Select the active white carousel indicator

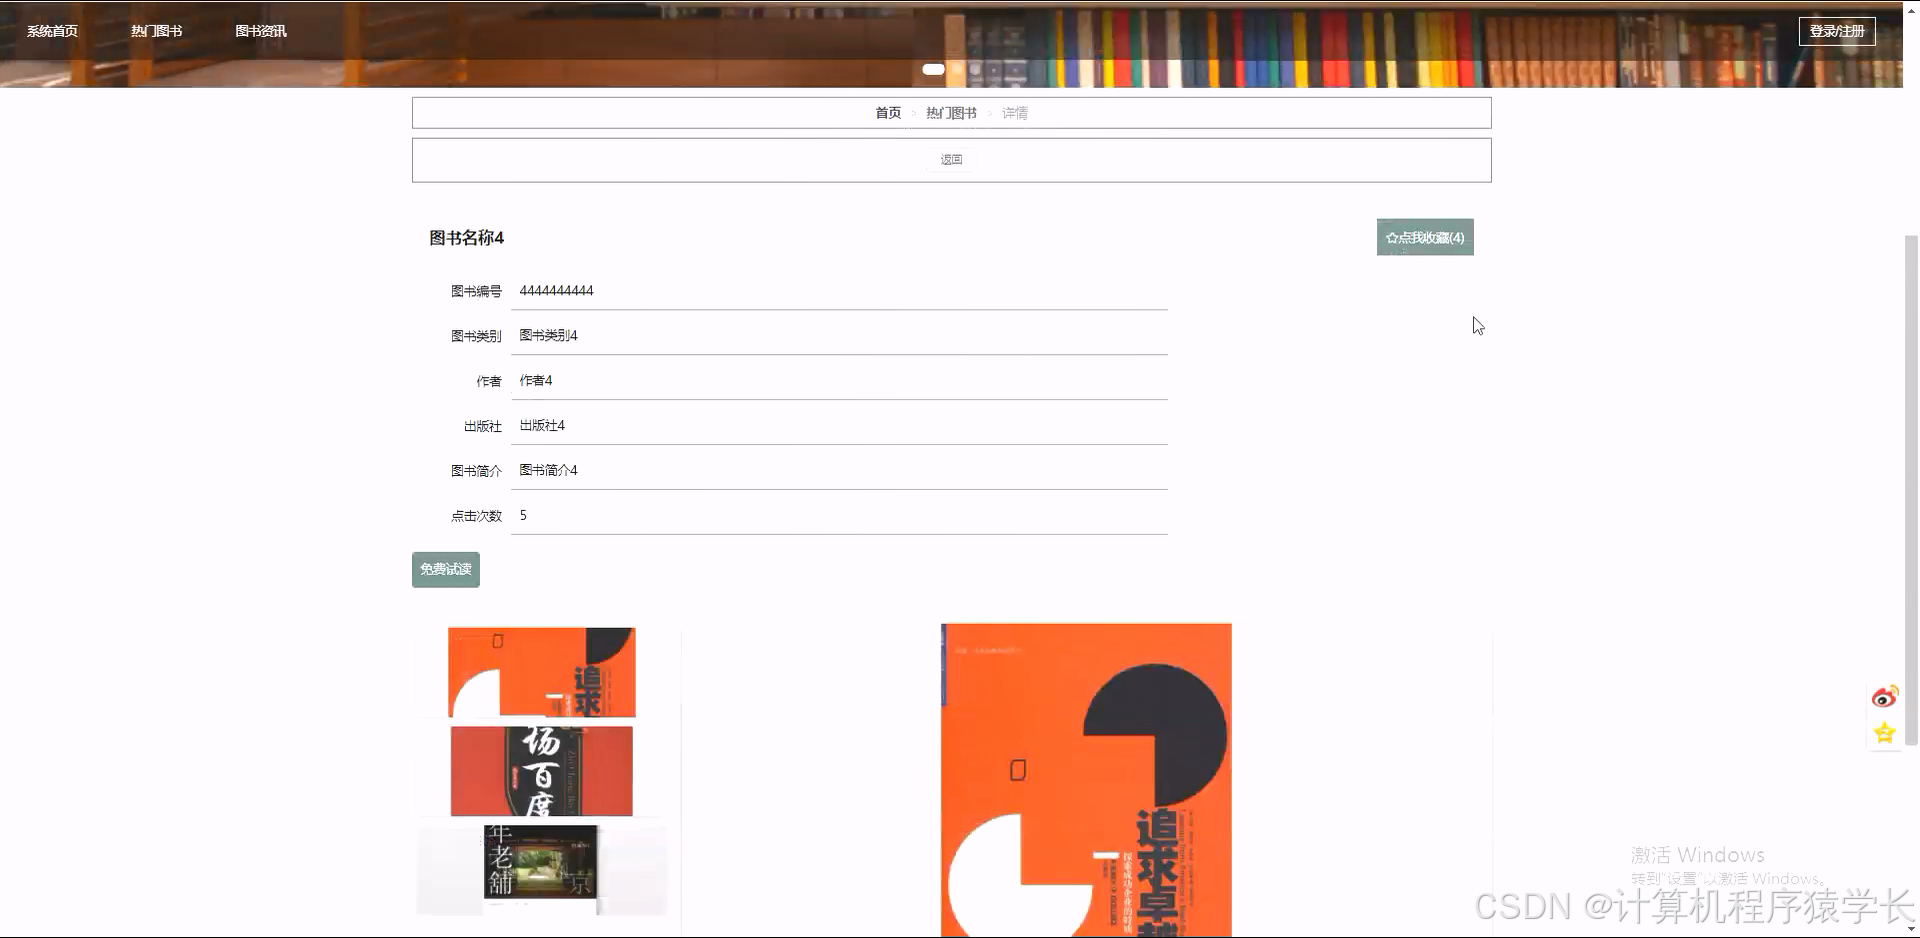933,69
